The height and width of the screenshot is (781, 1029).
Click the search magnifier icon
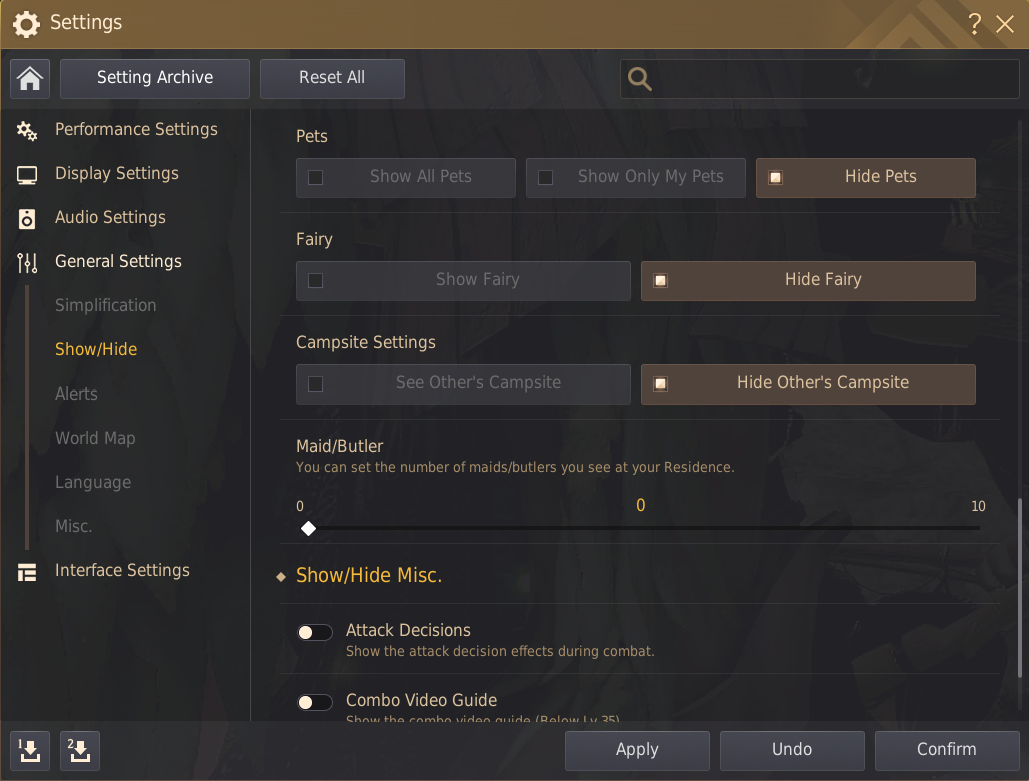click(640, 79)
